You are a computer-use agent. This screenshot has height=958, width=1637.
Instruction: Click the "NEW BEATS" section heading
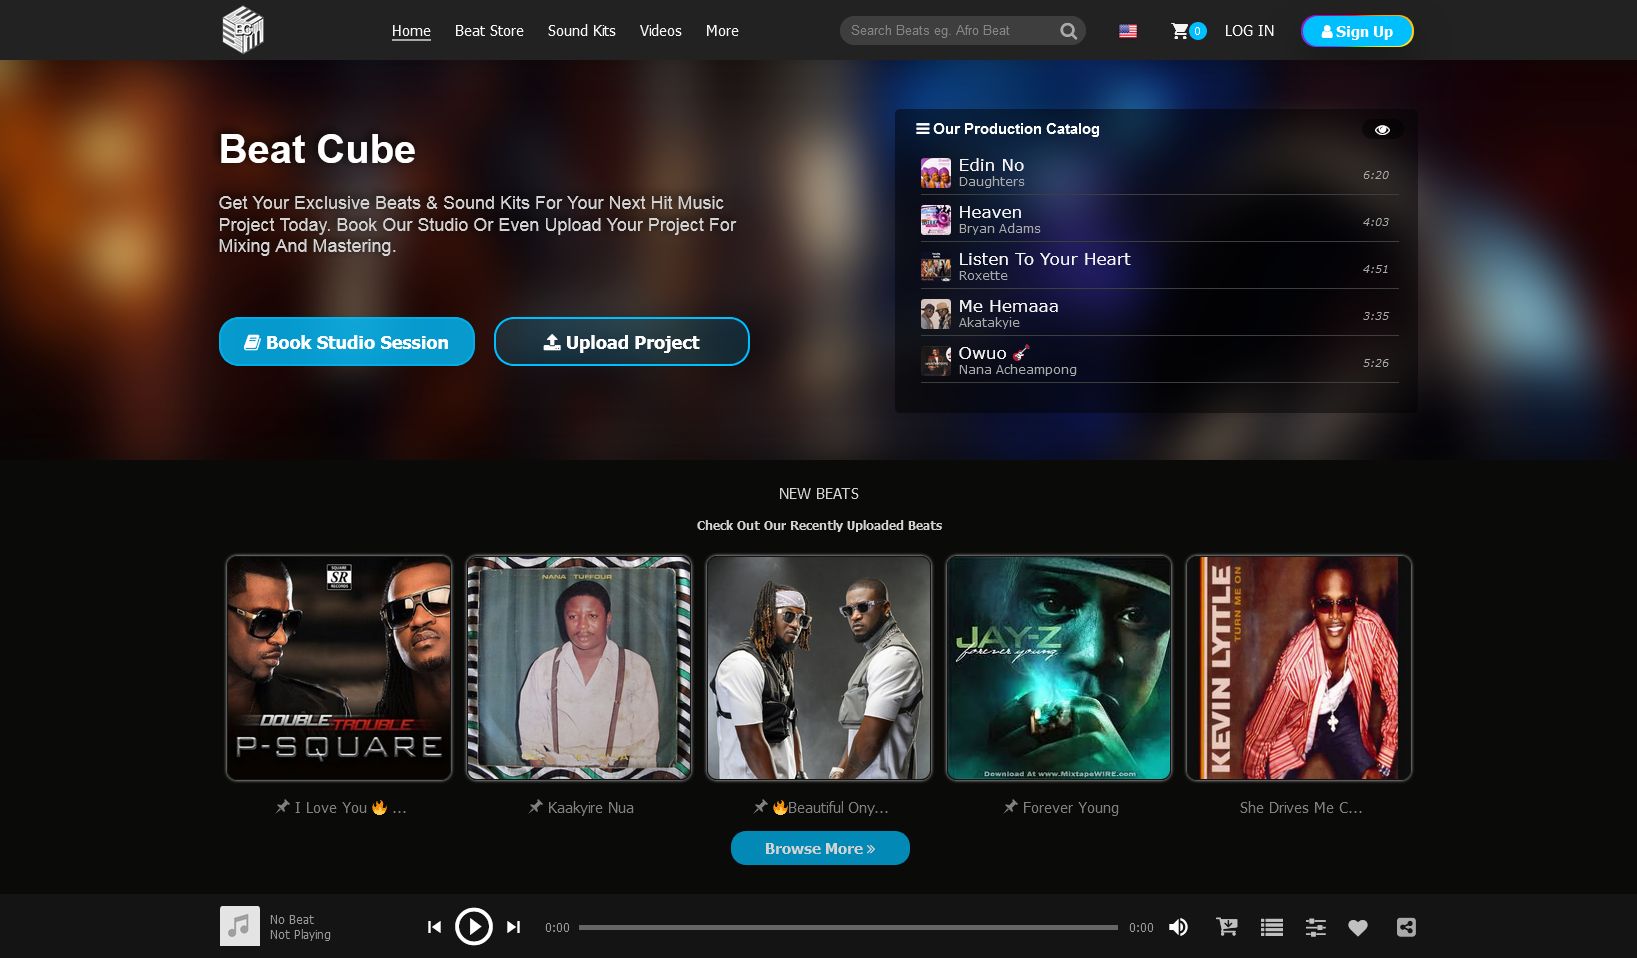point(819,494)
